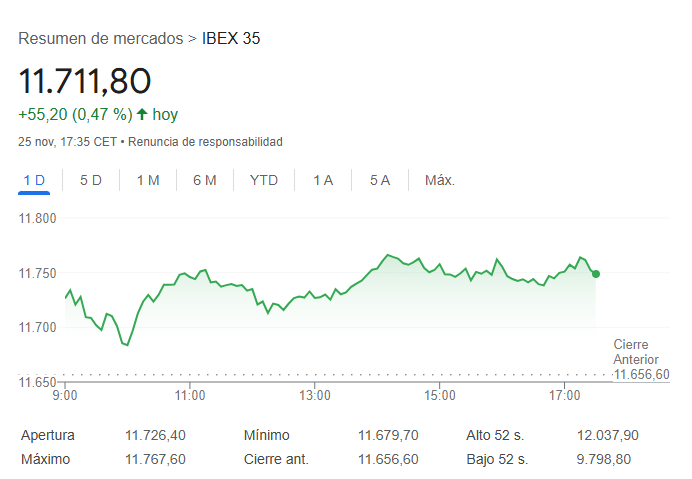Open the 1 A yearly chart
This screenshot has width=692, height=479.
coord(323,180)
